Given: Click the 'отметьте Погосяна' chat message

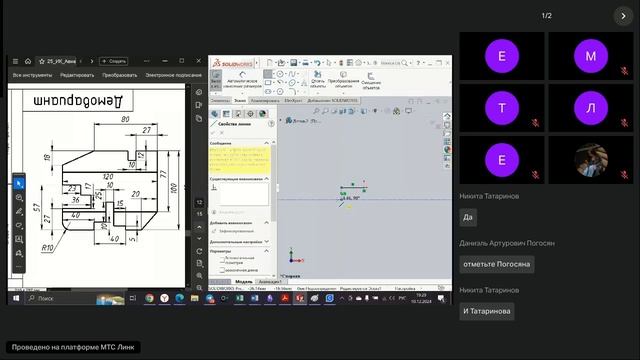Looking at the screenshot, I should coord(497,264).
